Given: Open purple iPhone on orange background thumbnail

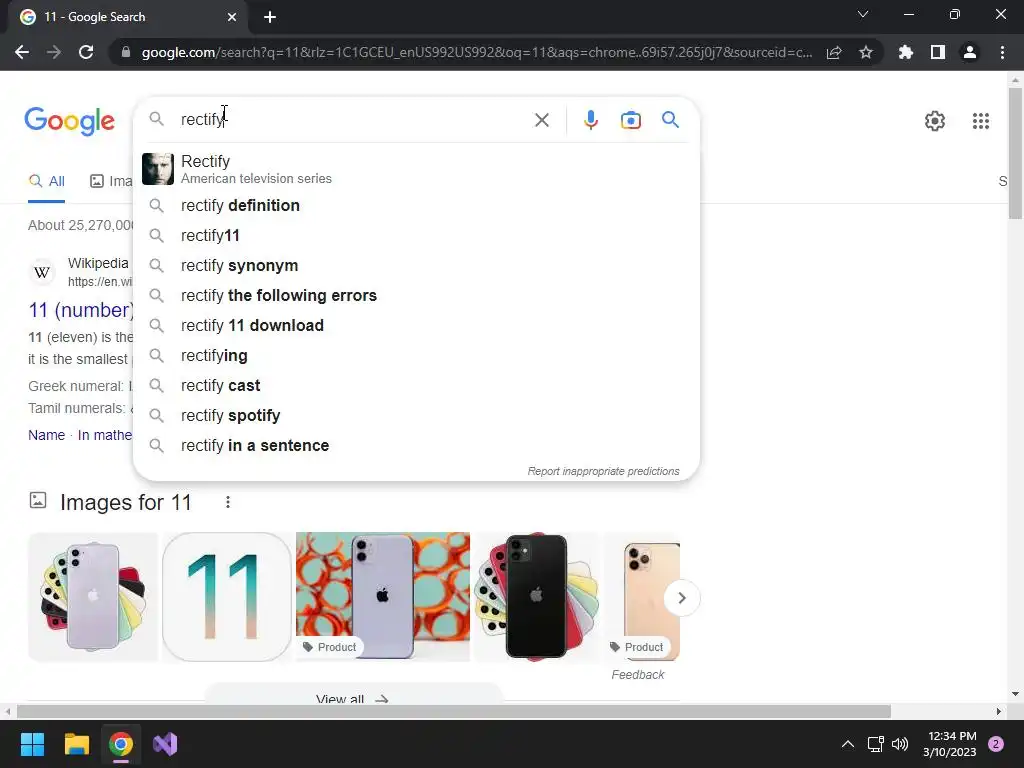Looking at the screenshot, I should pyautogui.click(x=383, y=597).
